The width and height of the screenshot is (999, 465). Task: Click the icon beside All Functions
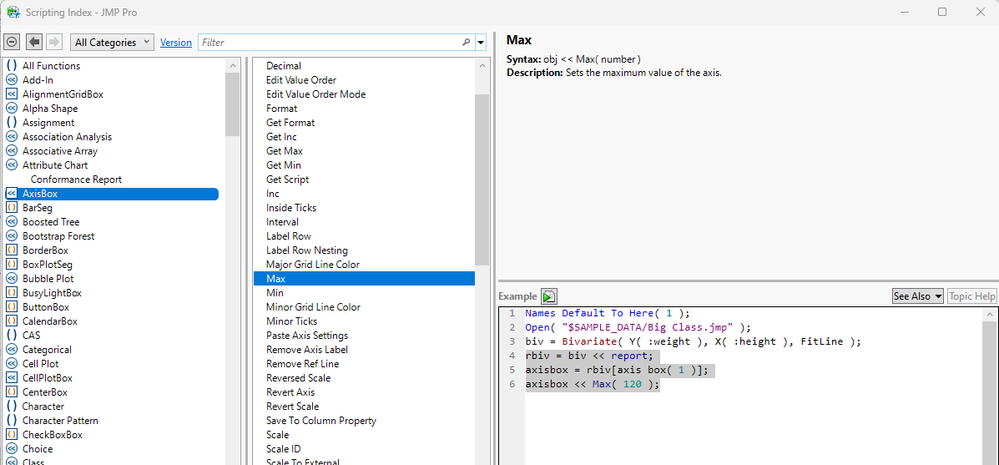[11, 66]
